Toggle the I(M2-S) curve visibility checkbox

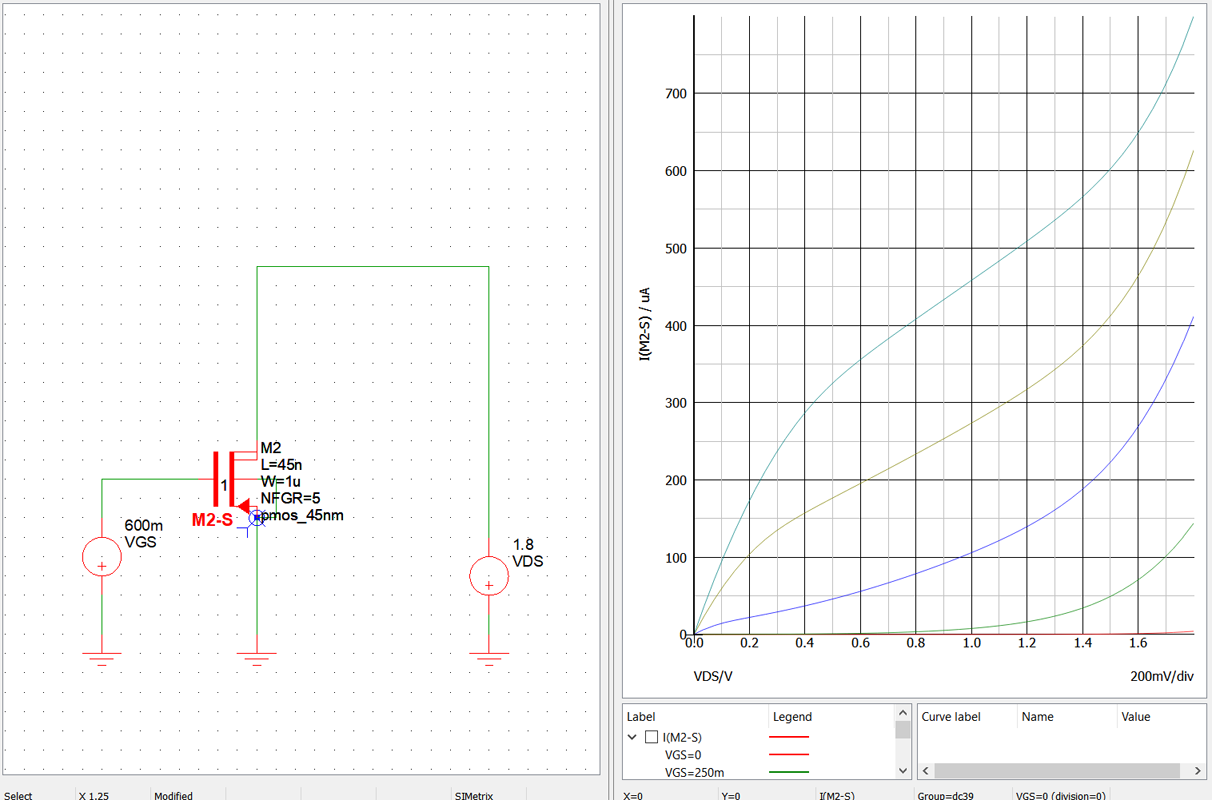tap(651, 736)
